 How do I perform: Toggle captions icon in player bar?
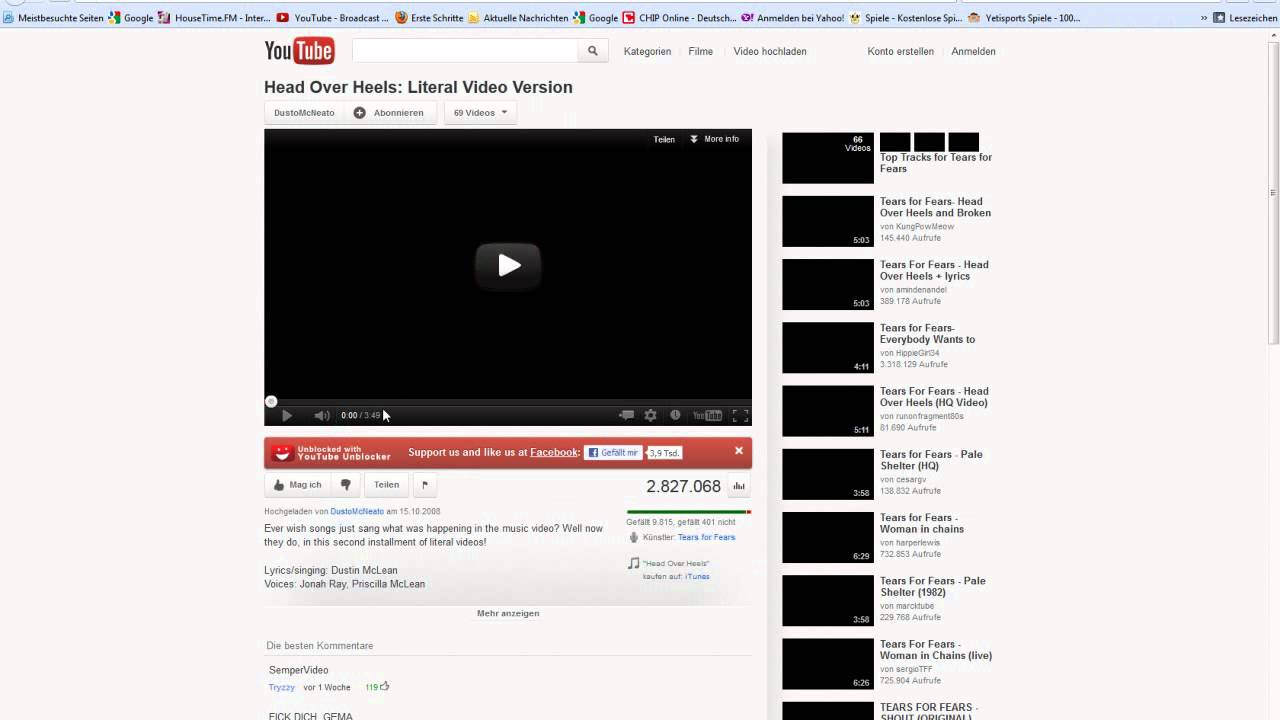[x=627, y=415]
